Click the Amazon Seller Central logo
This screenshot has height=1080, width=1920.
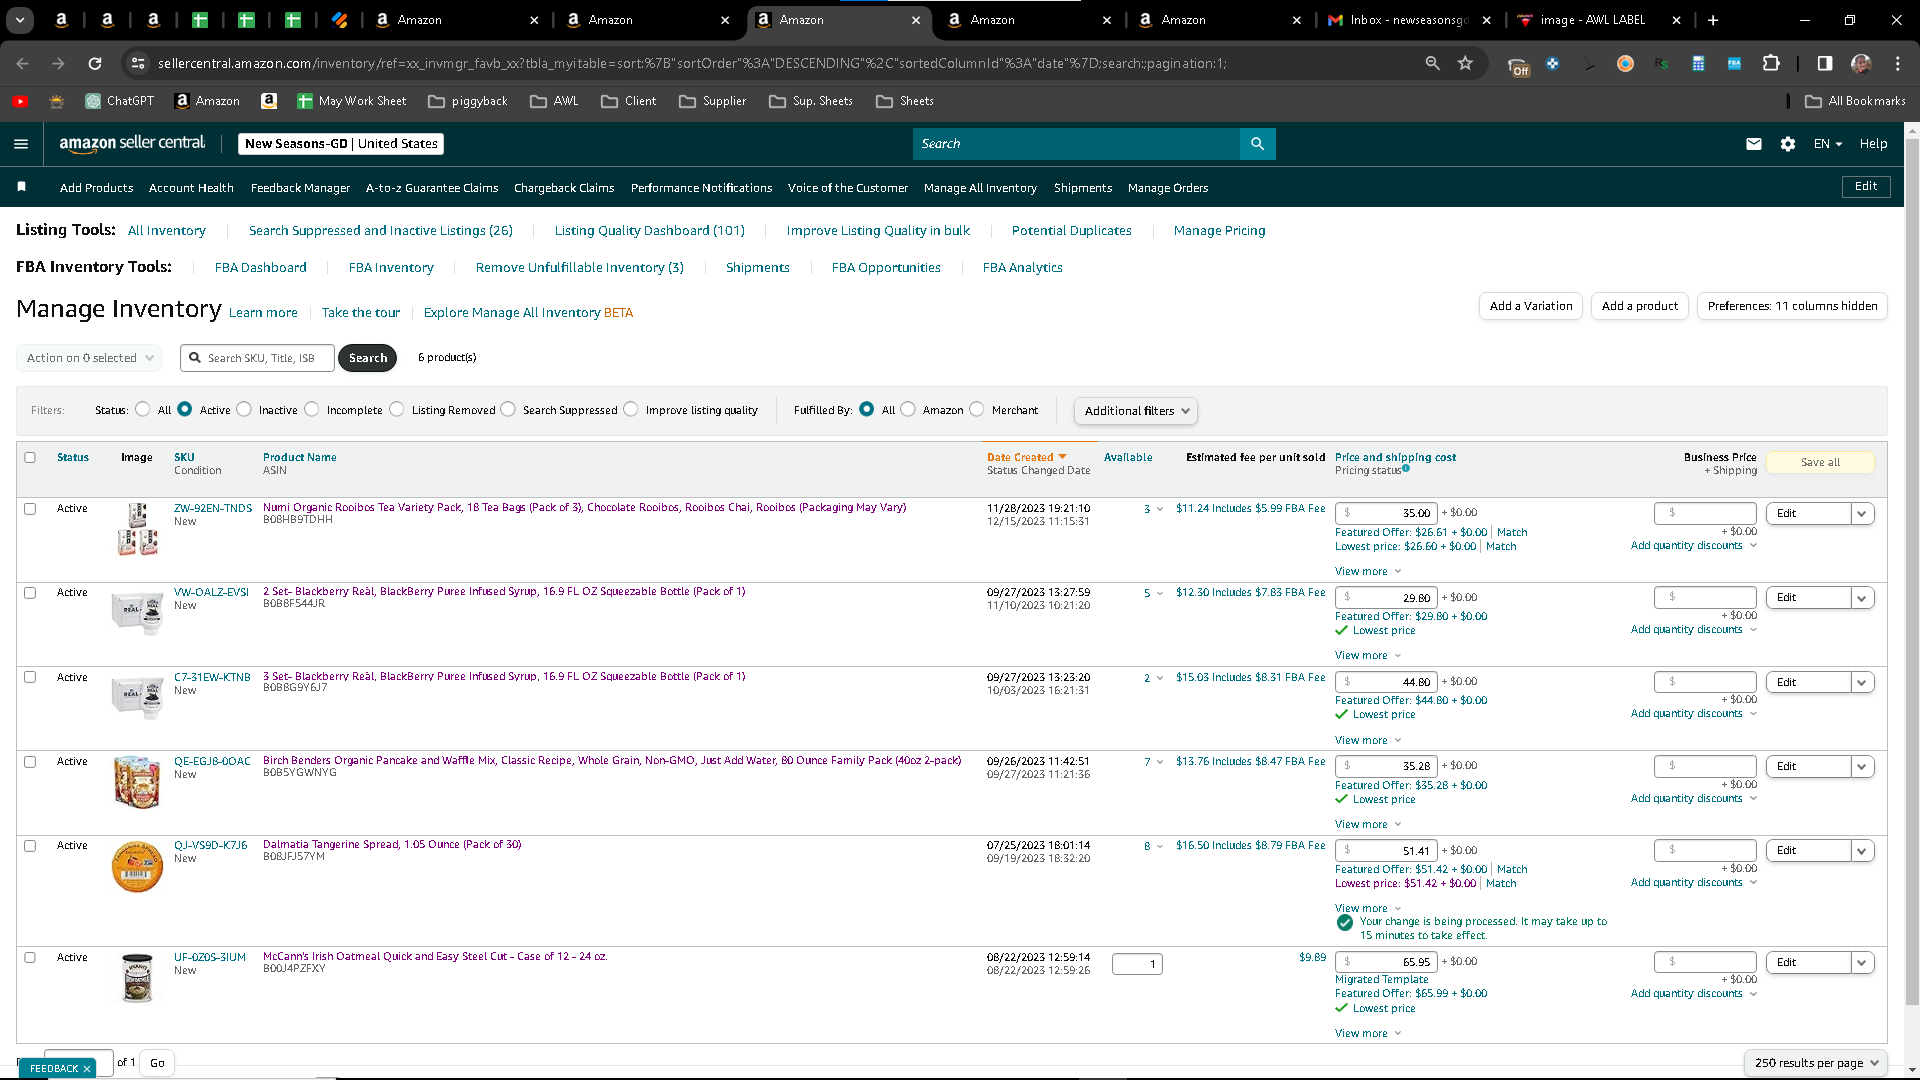[132, 144]
